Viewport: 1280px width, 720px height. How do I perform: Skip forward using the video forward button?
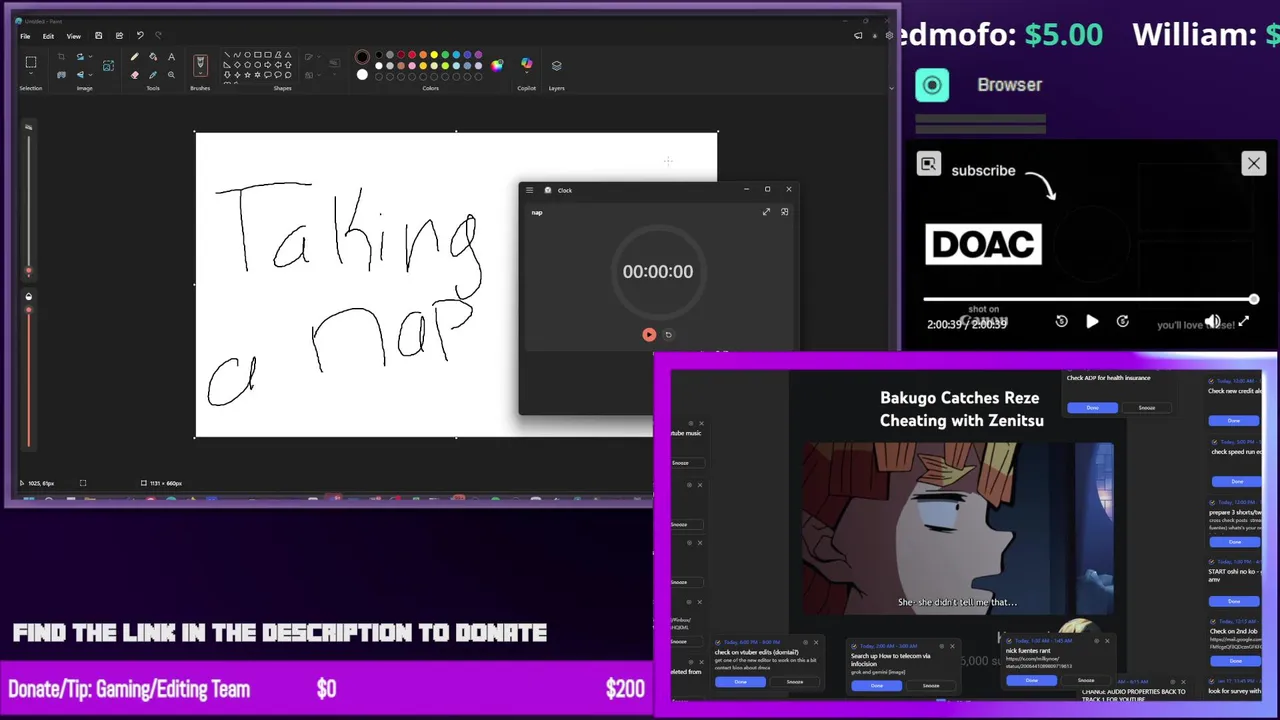click(1122, 322)
